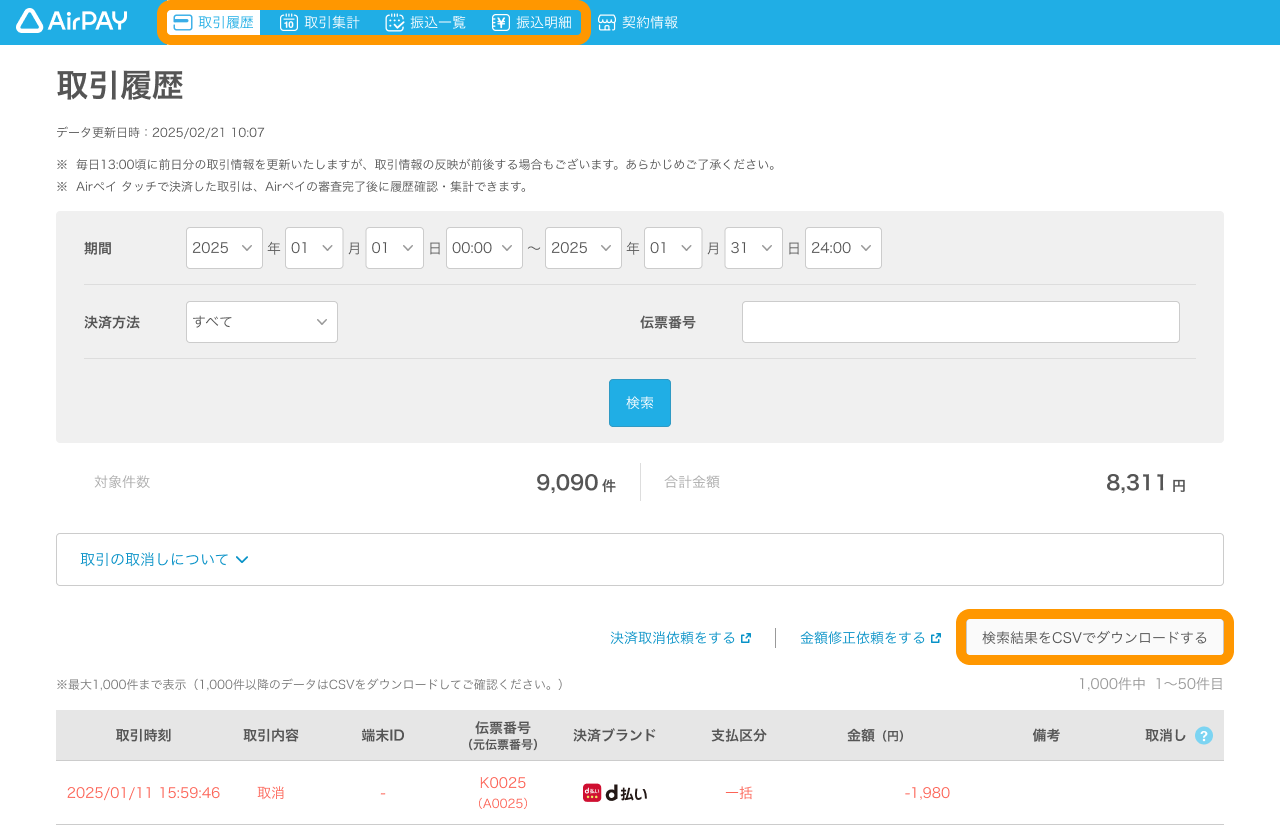
Task: Click the AirPAY logo
Action: point(72,21)
